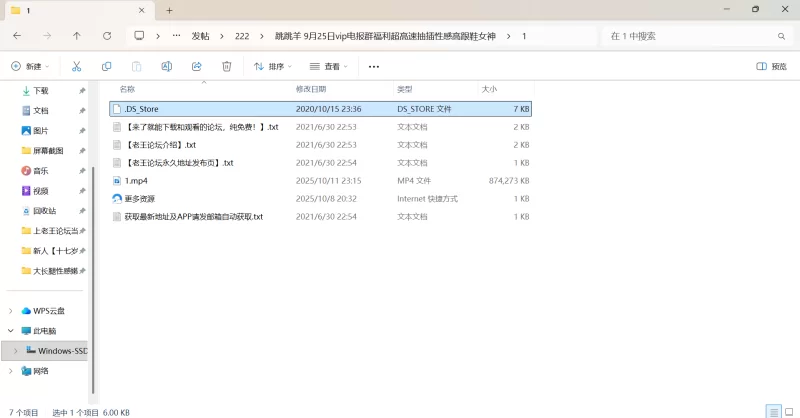Switch to large icons view in status bar
Image resolution: width=800 pixels, height=418 pixels.
click(x=788, y=411)
